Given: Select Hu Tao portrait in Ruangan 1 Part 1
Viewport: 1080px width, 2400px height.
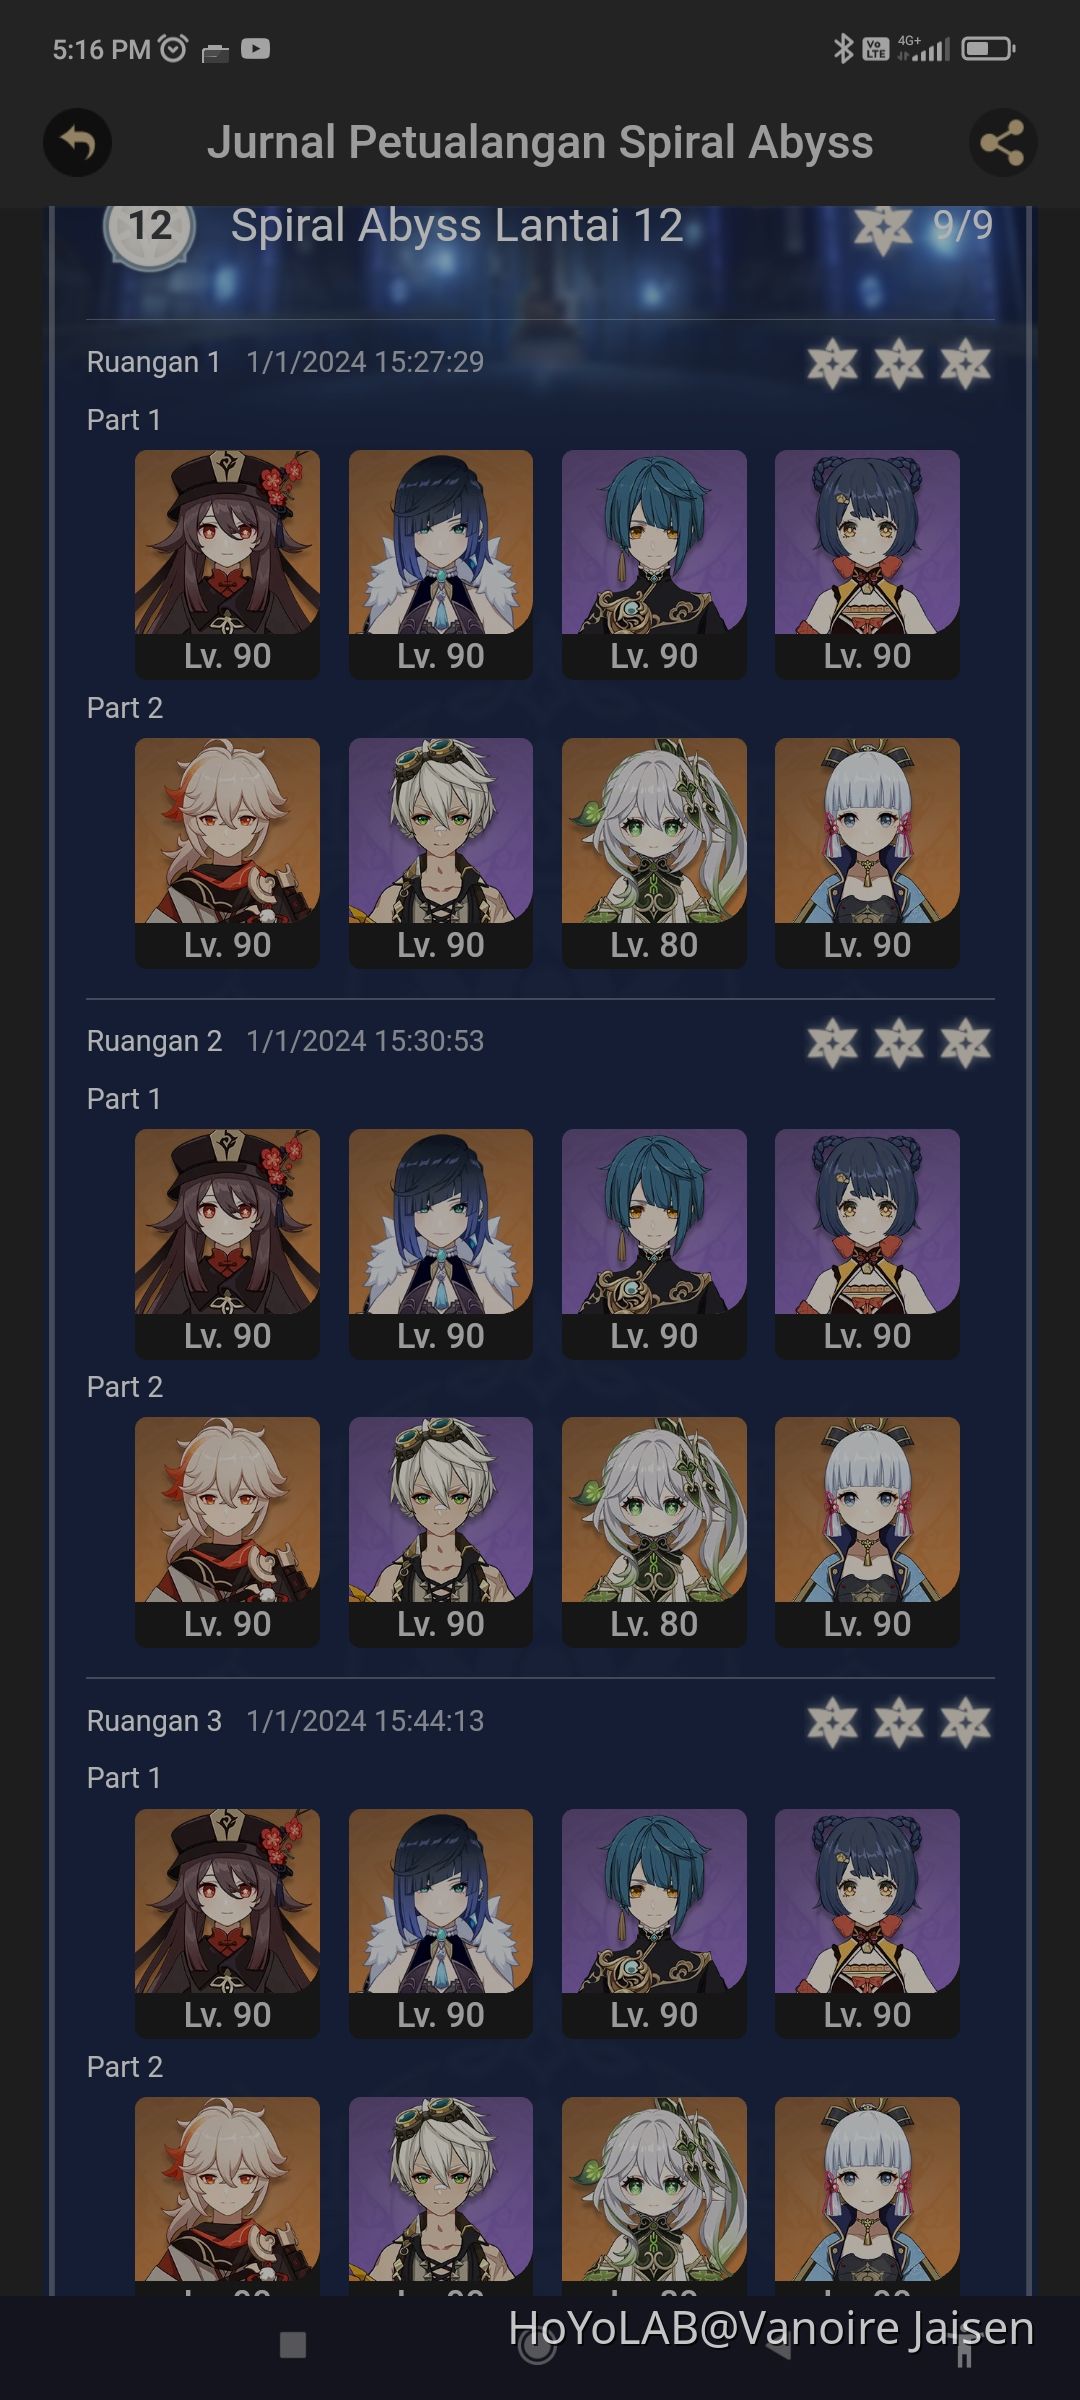Looking at the screenshot, I should click(x=227, y=564).
